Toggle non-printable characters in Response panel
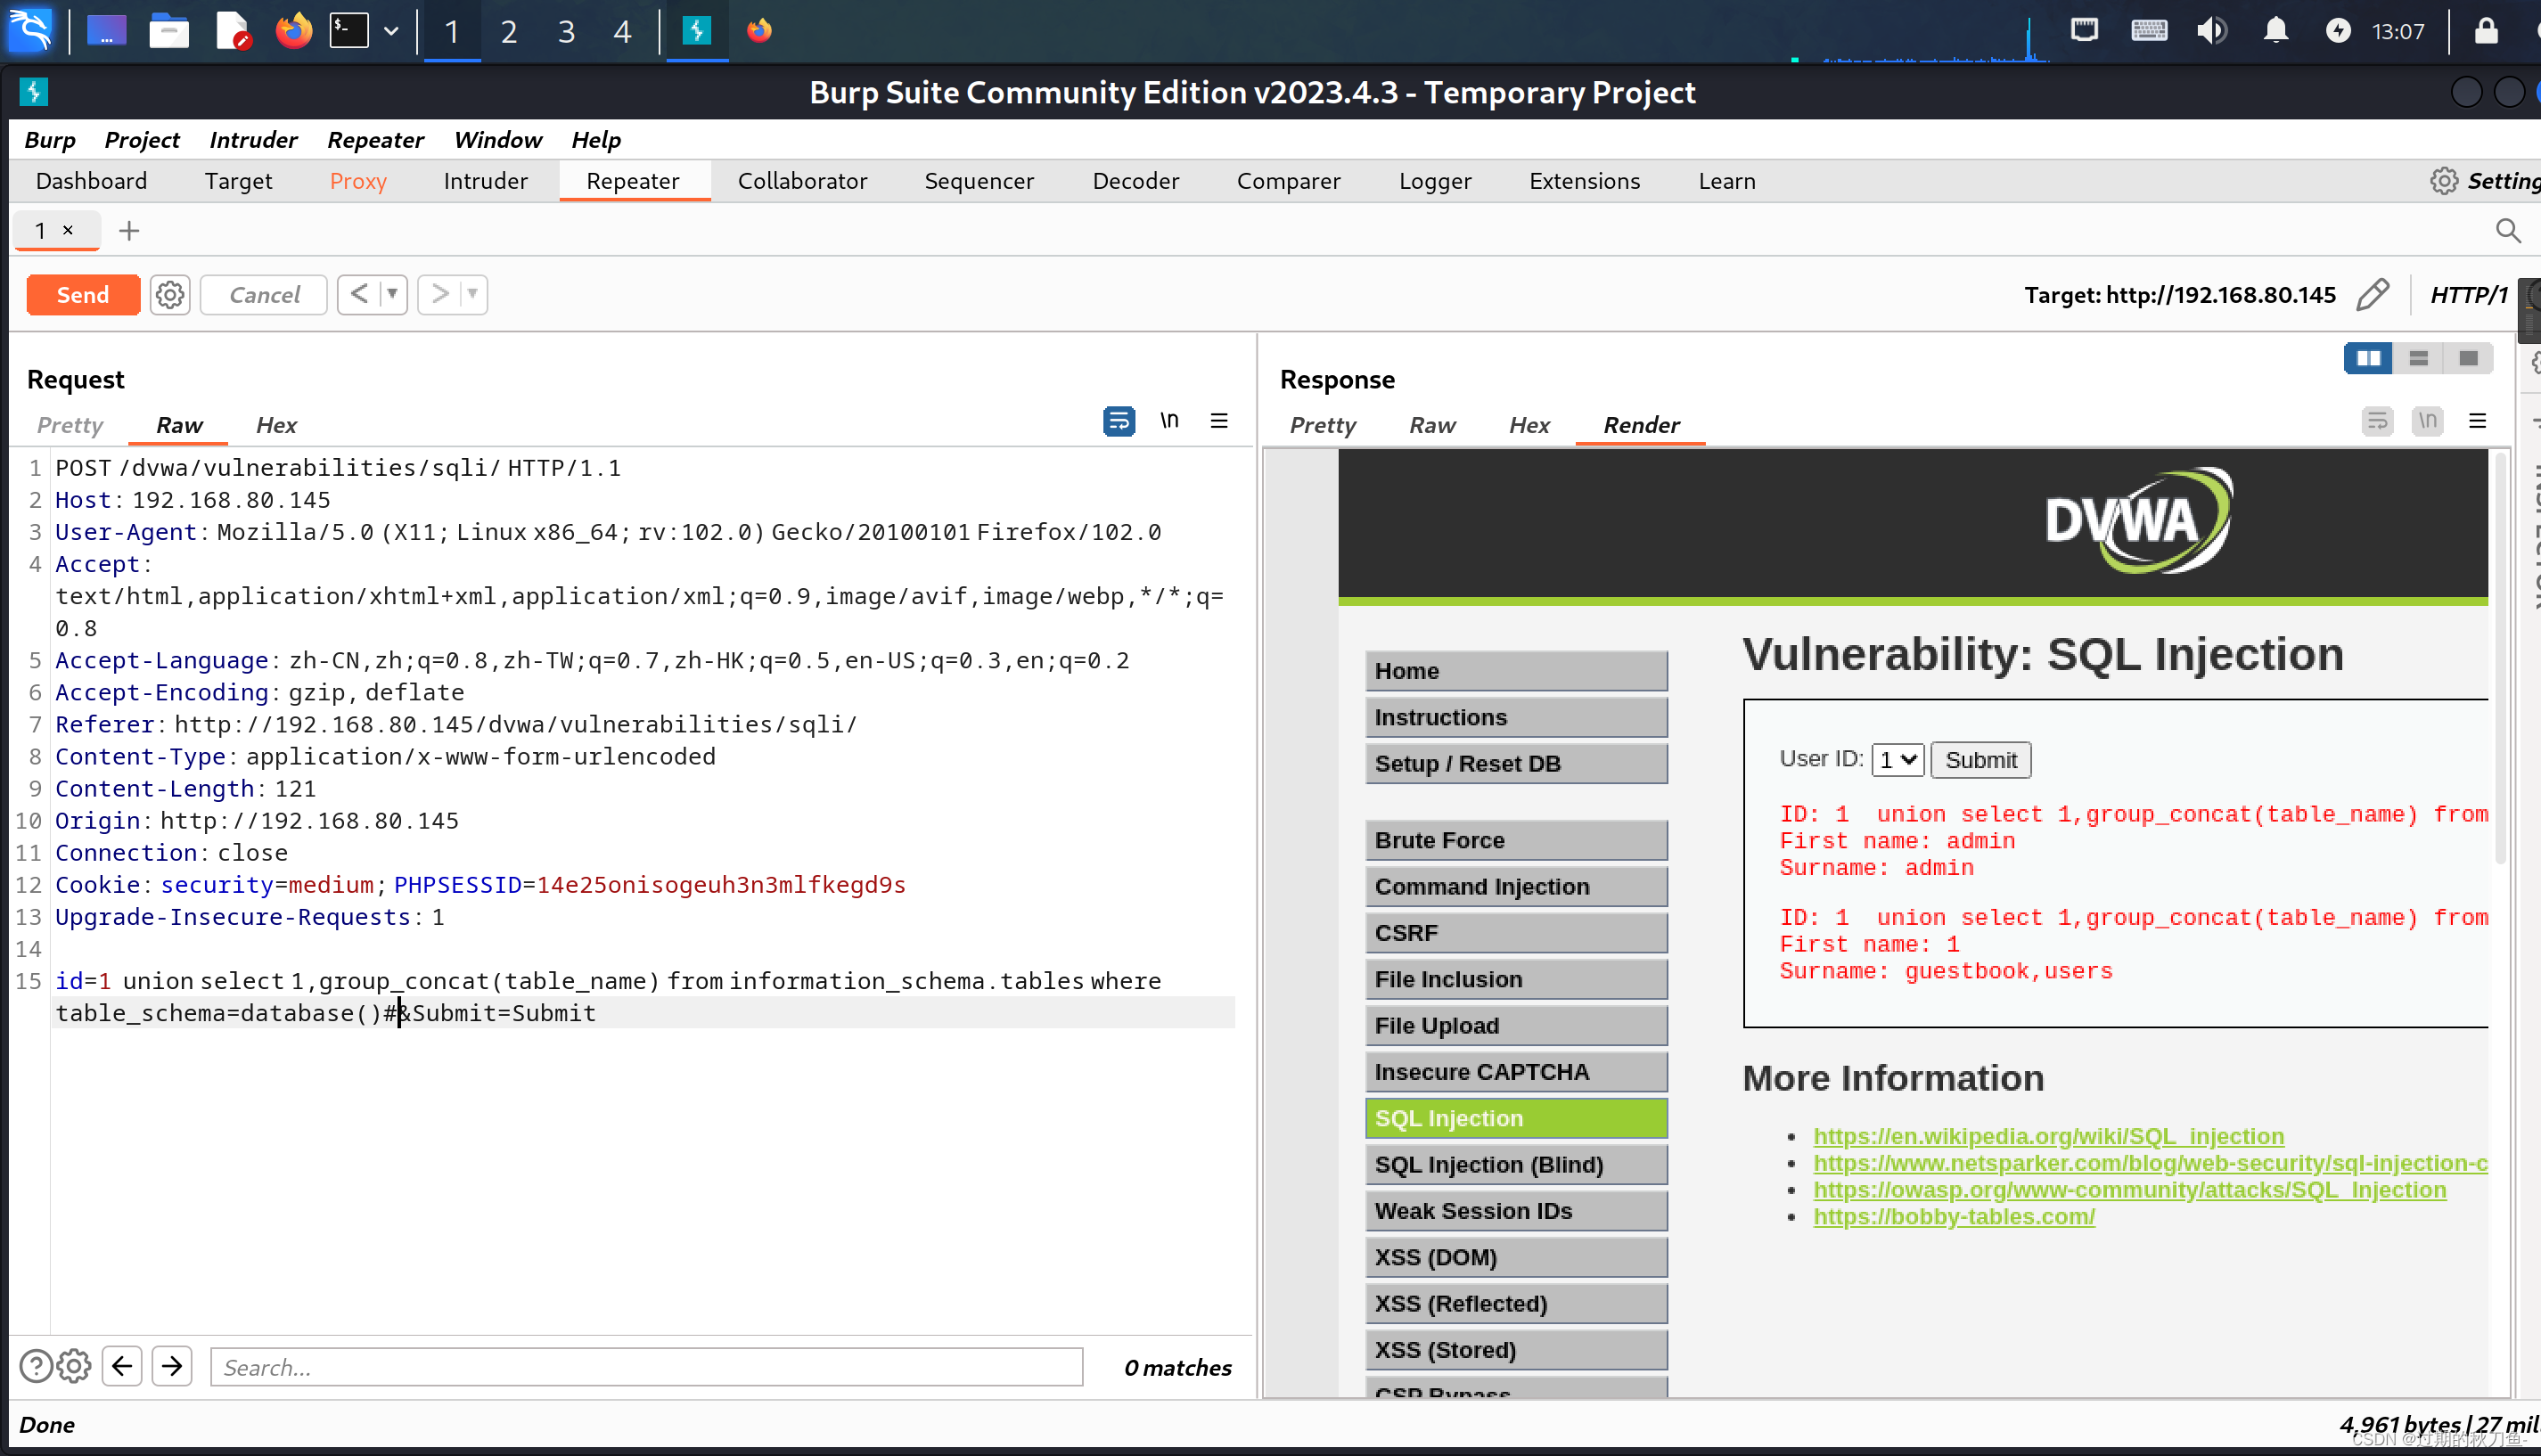Image resolution: width=2541 pixels, height=1456 pixels. [x=2427, y=421]
